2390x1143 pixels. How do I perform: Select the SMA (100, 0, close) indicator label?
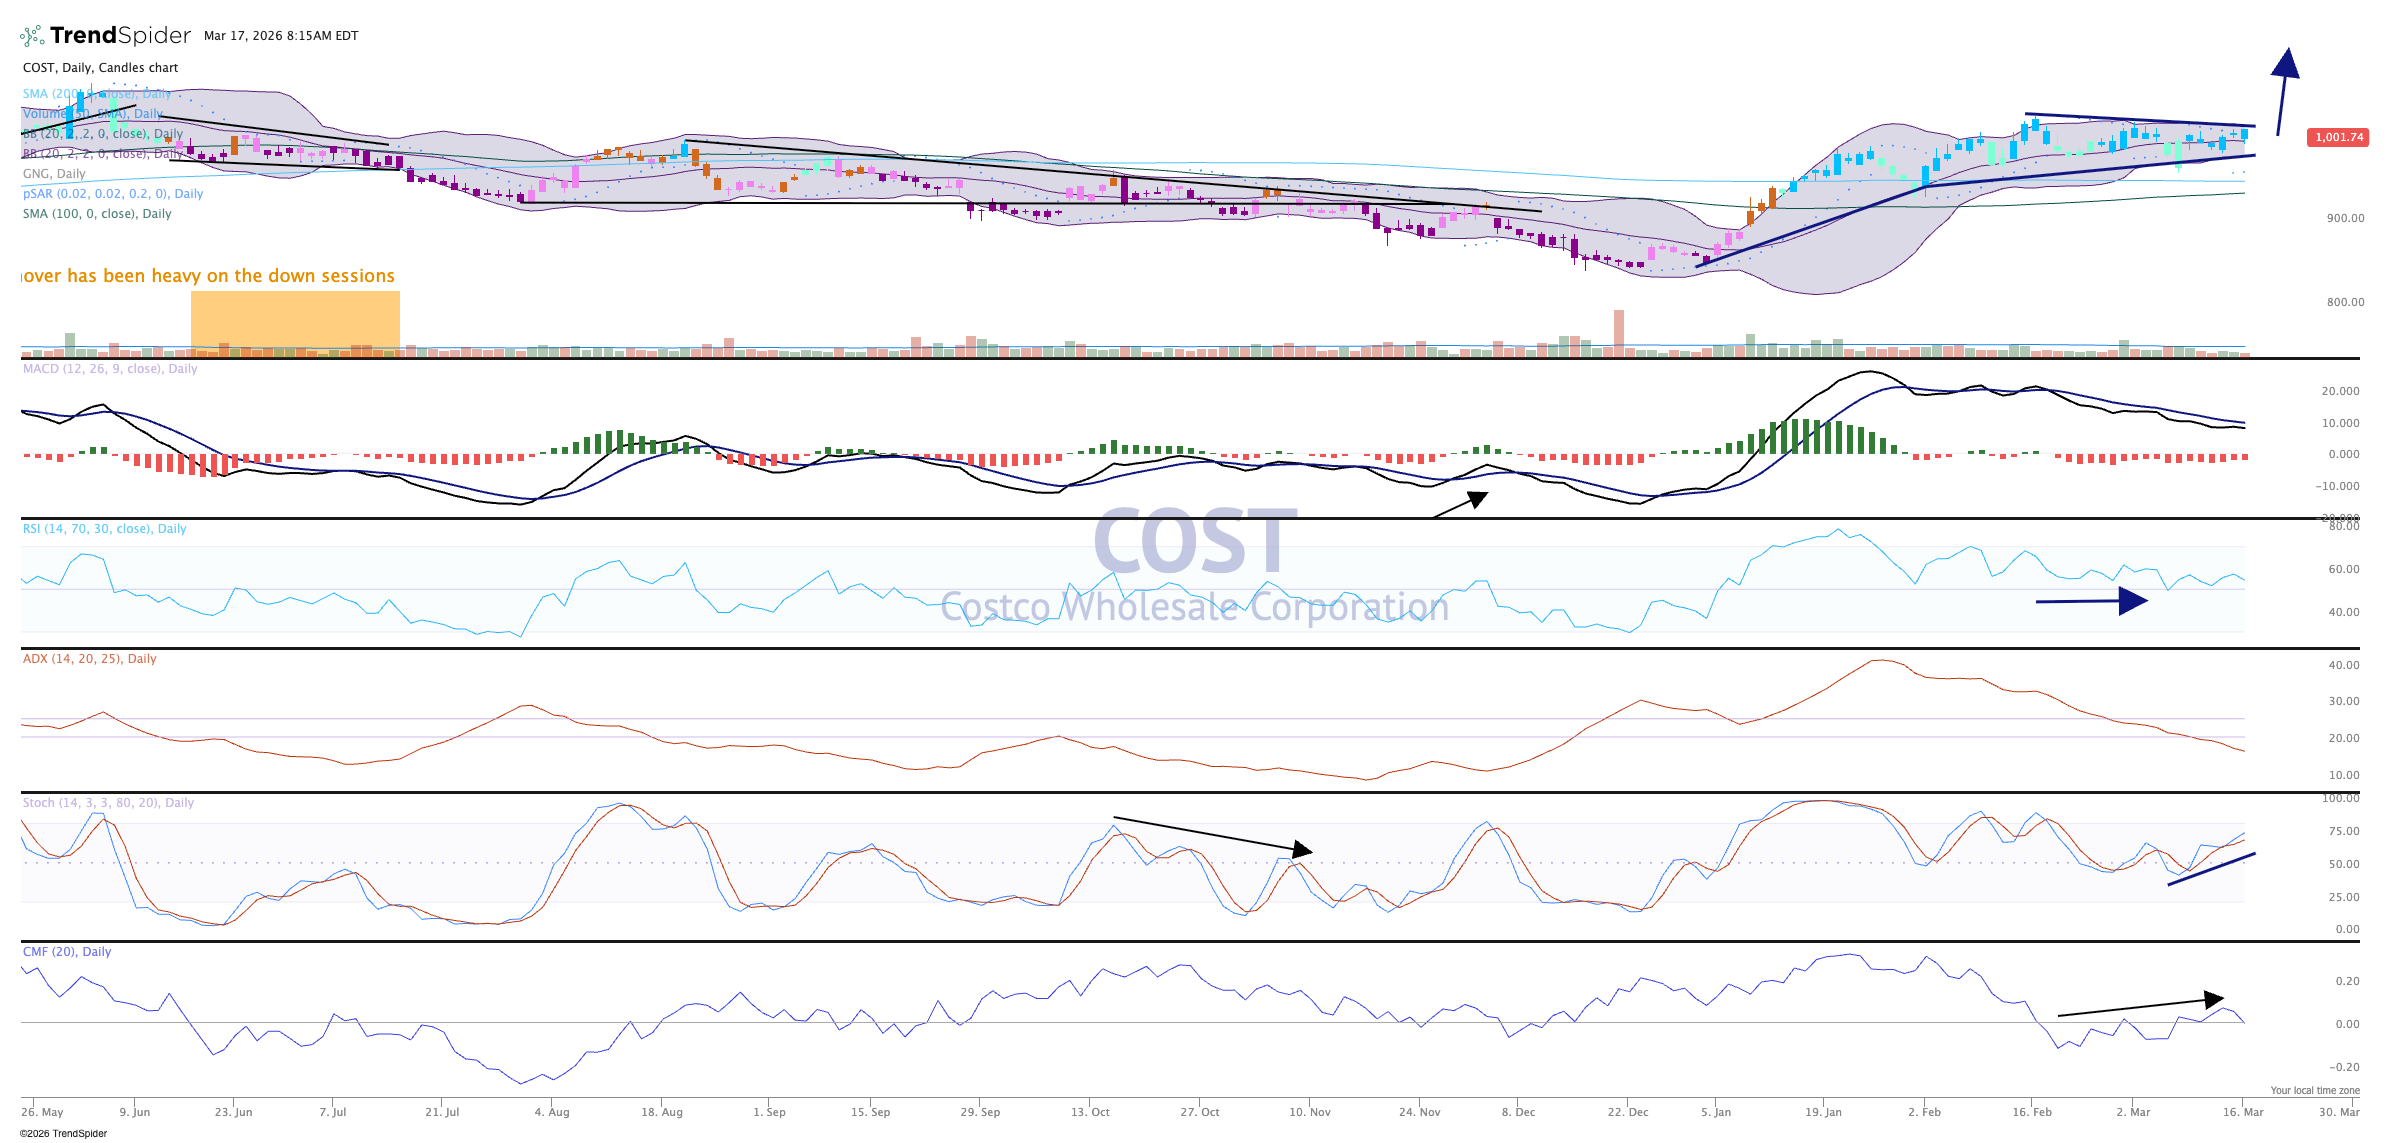(x=97, y=214)
